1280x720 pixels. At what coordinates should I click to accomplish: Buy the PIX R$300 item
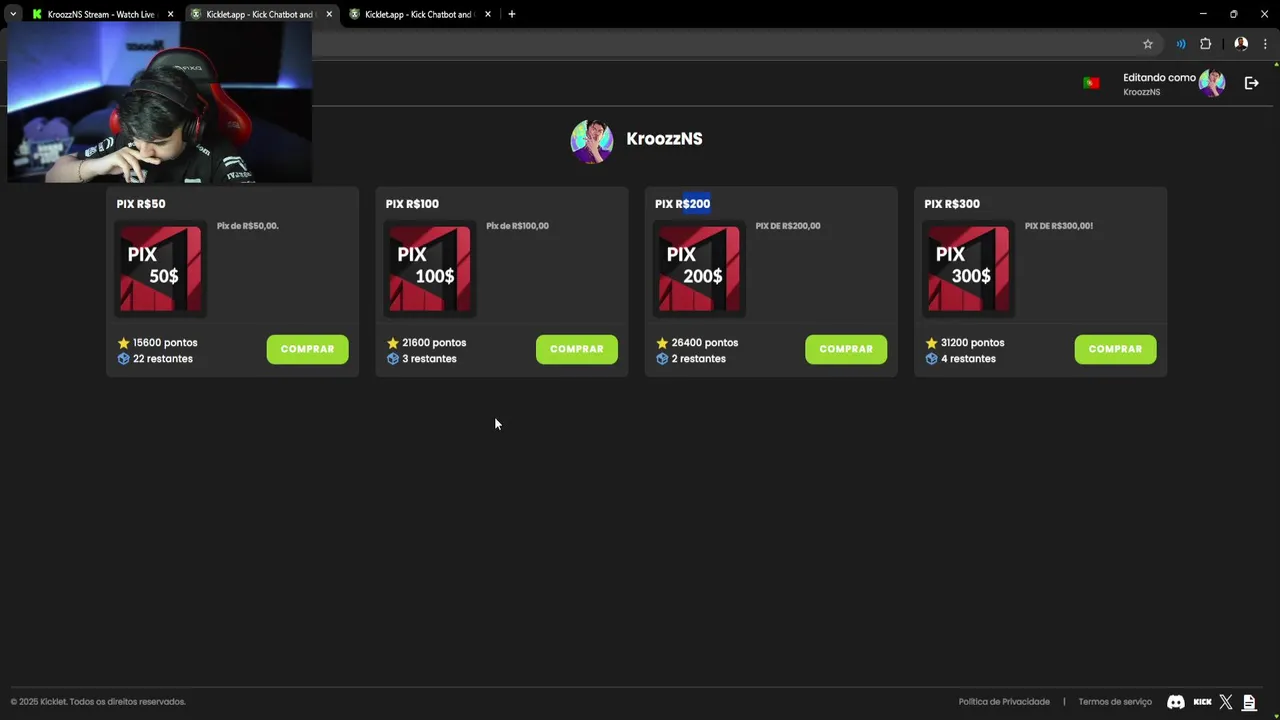pyautogui.click(x=1115, y=349)
